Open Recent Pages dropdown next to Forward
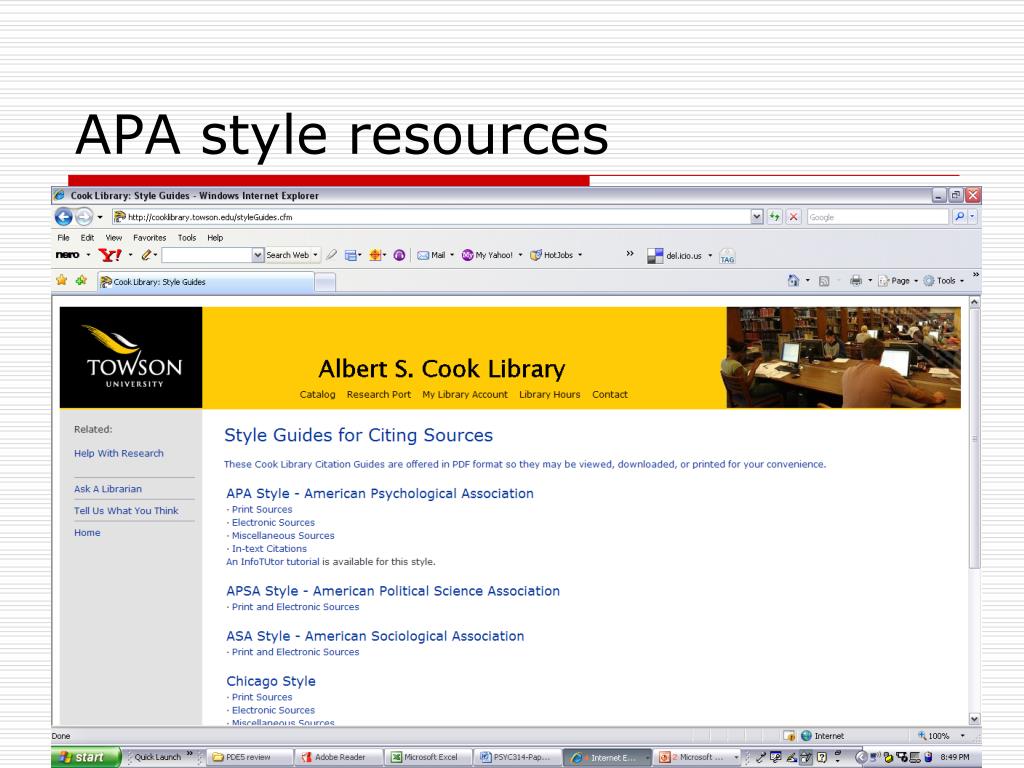The height and width of the screenshot is (768, 1024). 100,217
